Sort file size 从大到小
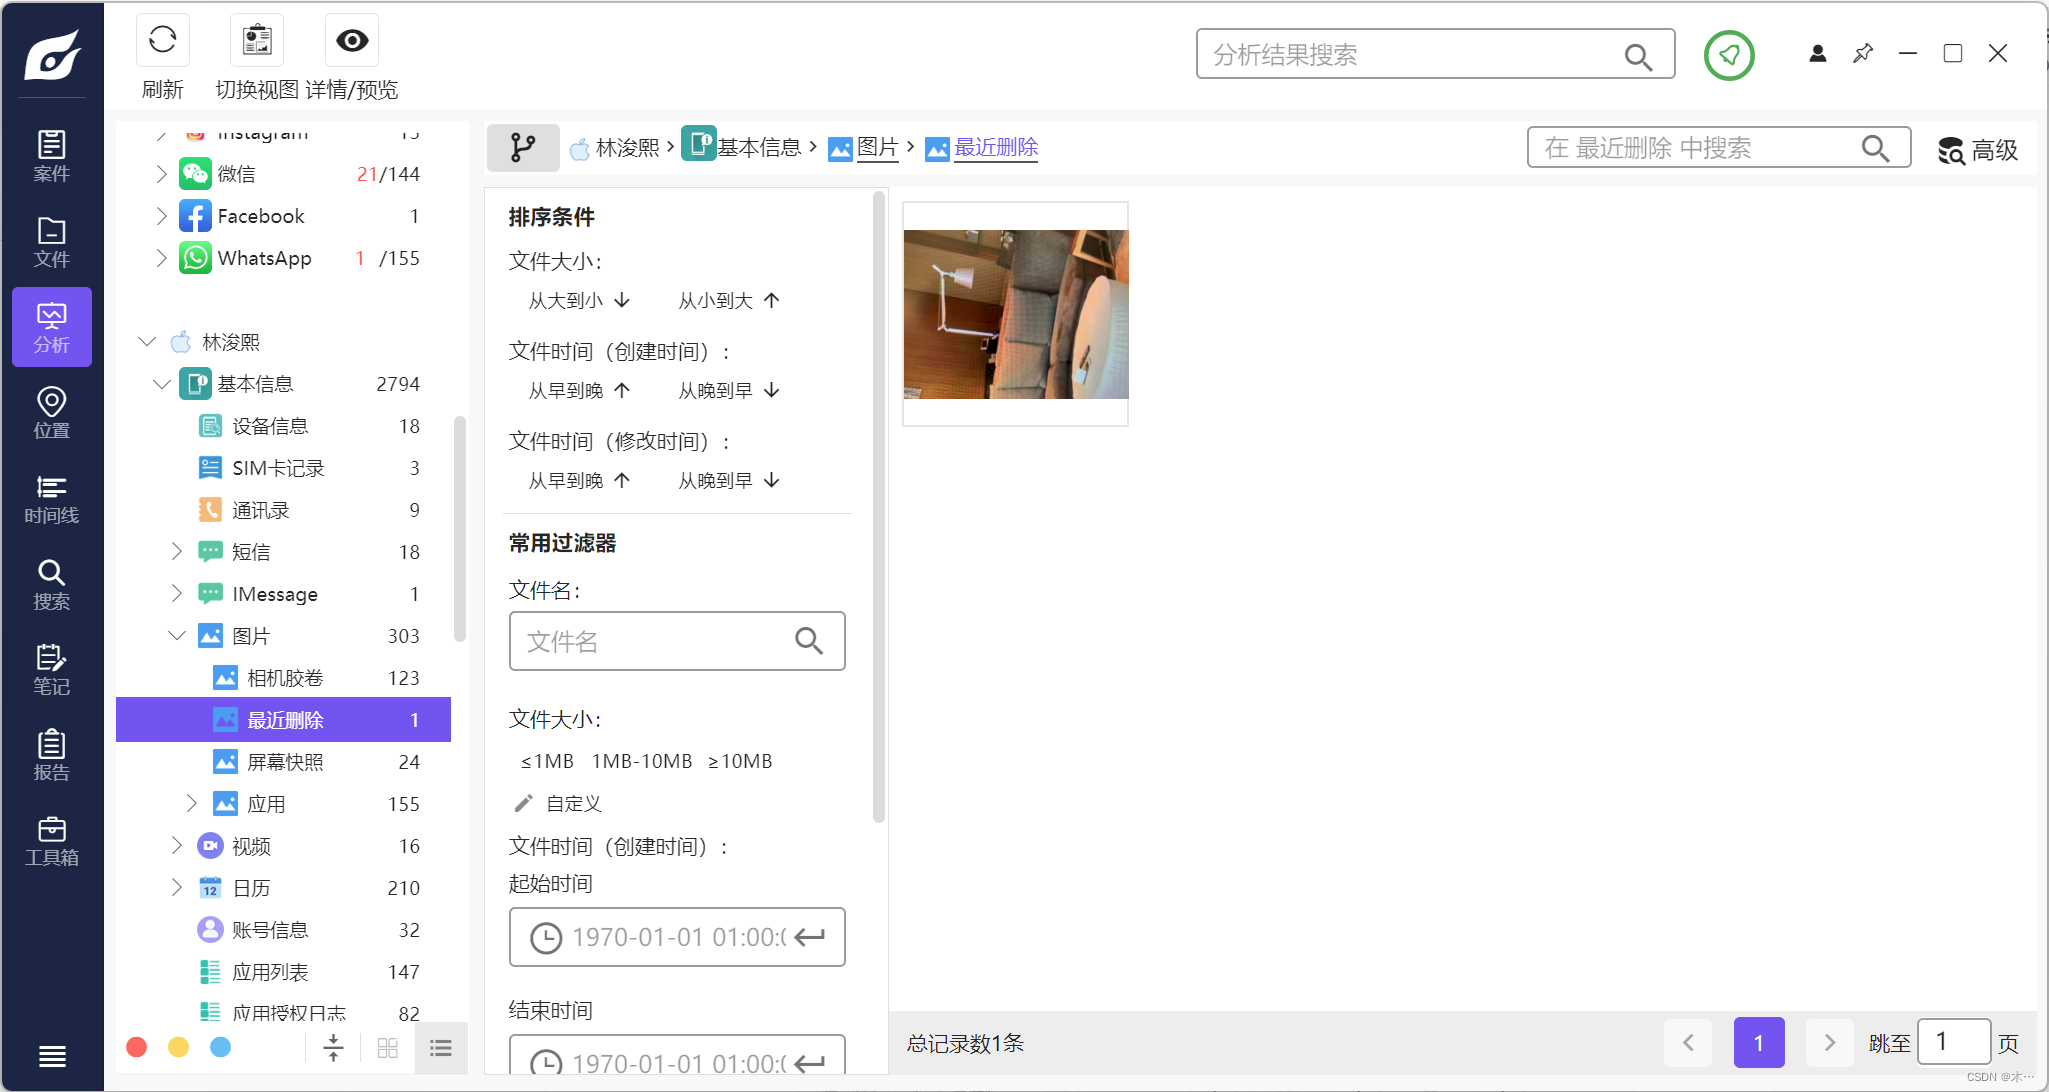This screenshot has height=1092, width=2049. click(578, 301)
